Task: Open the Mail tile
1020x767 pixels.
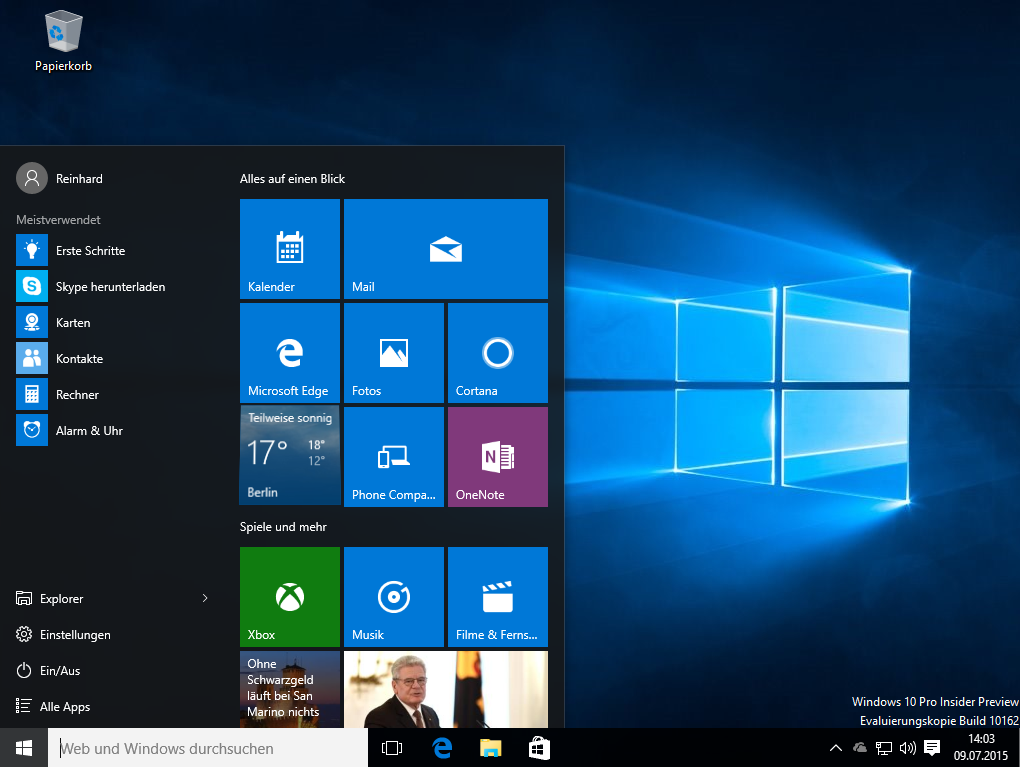Action: point(446,249)
